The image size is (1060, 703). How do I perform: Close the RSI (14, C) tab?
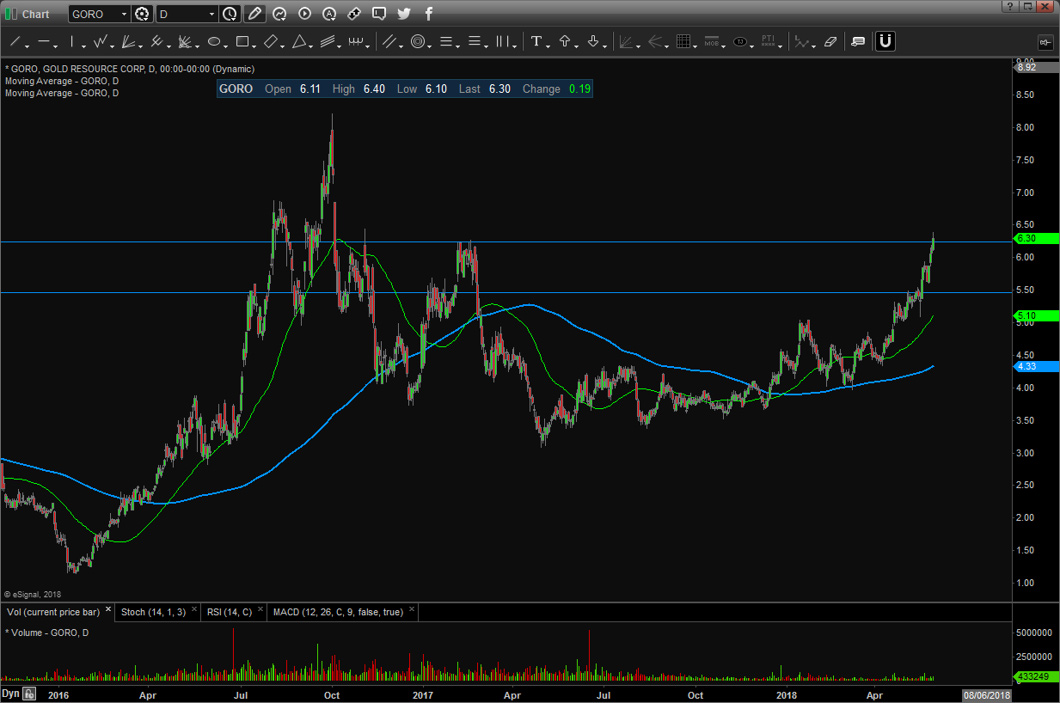pyautogui.click(x=260, y=609)
